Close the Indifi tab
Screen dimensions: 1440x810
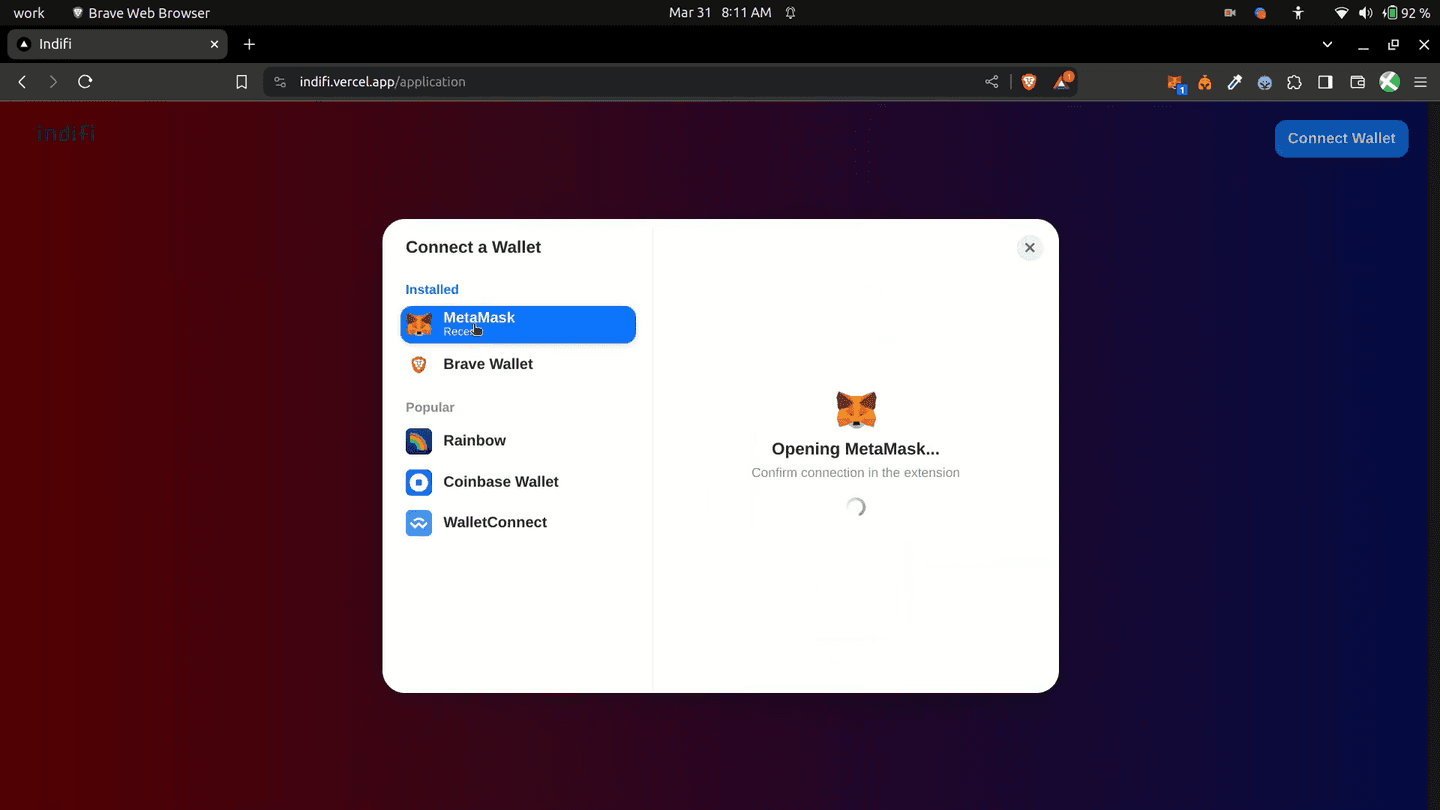point(214,44)
